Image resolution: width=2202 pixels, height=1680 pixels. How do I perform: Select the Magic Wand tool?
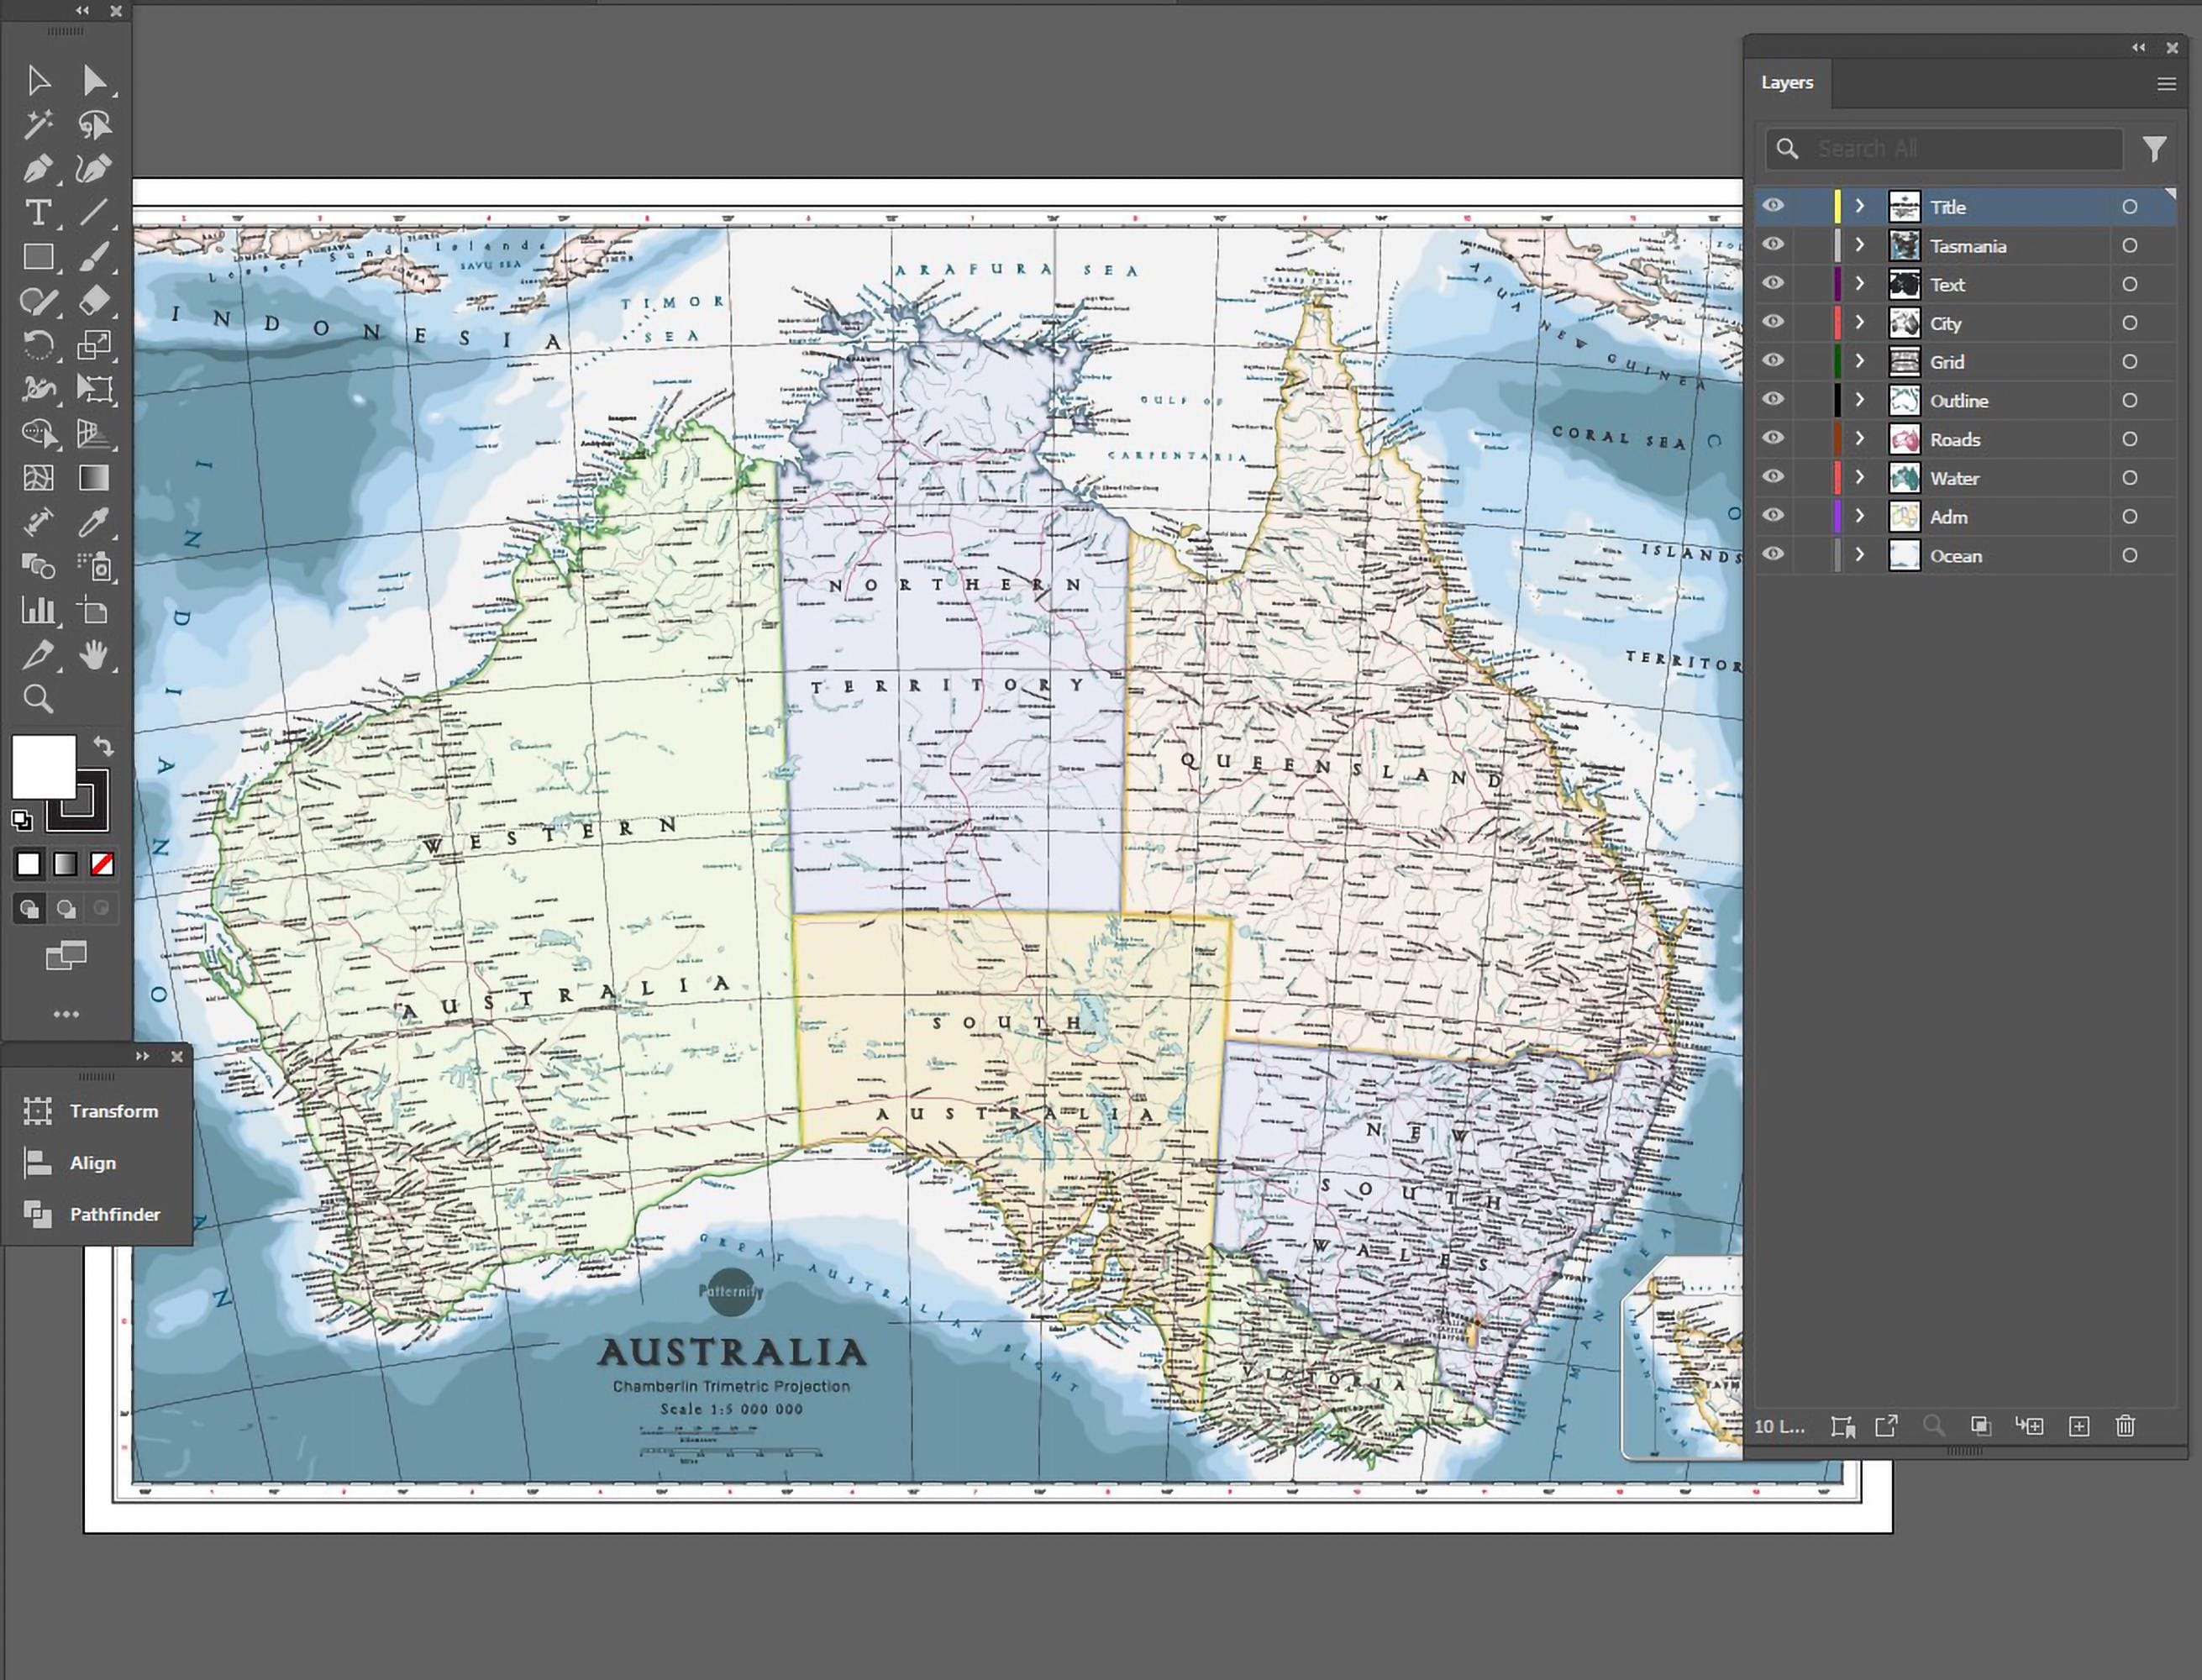[x=40, y=124]
